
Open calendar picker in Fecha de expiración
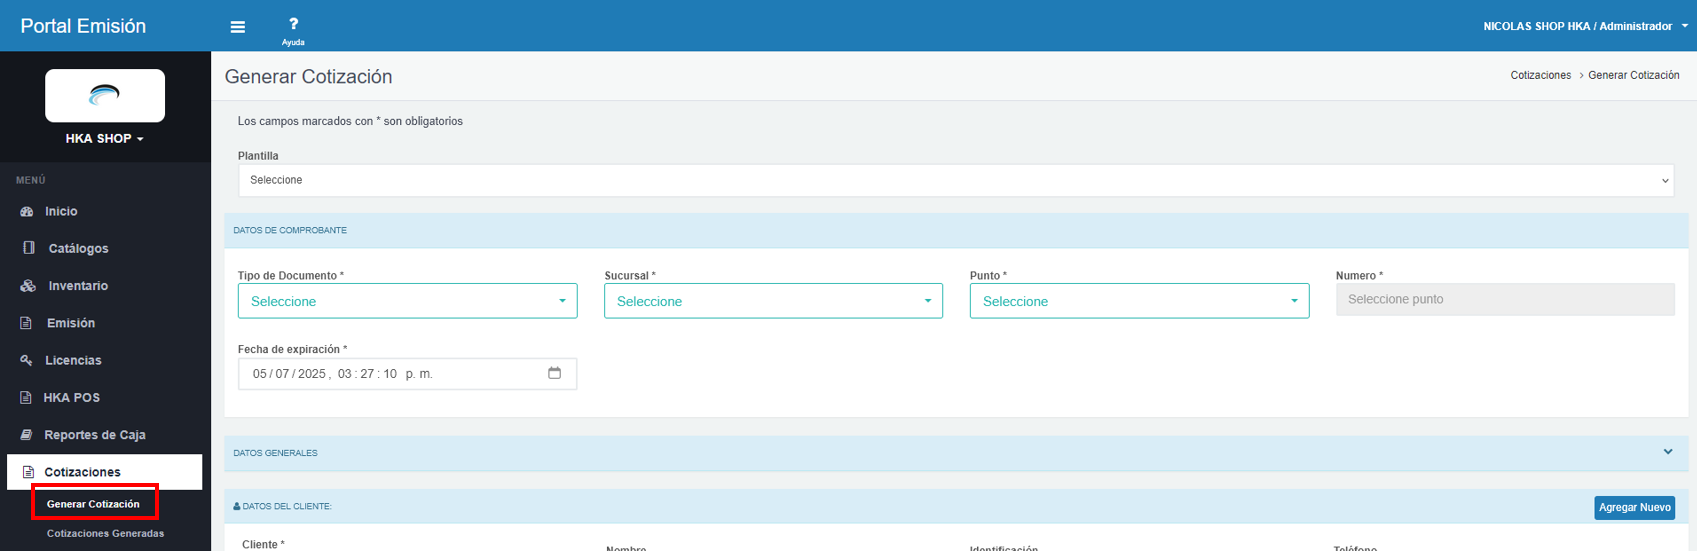click(554, 373)
